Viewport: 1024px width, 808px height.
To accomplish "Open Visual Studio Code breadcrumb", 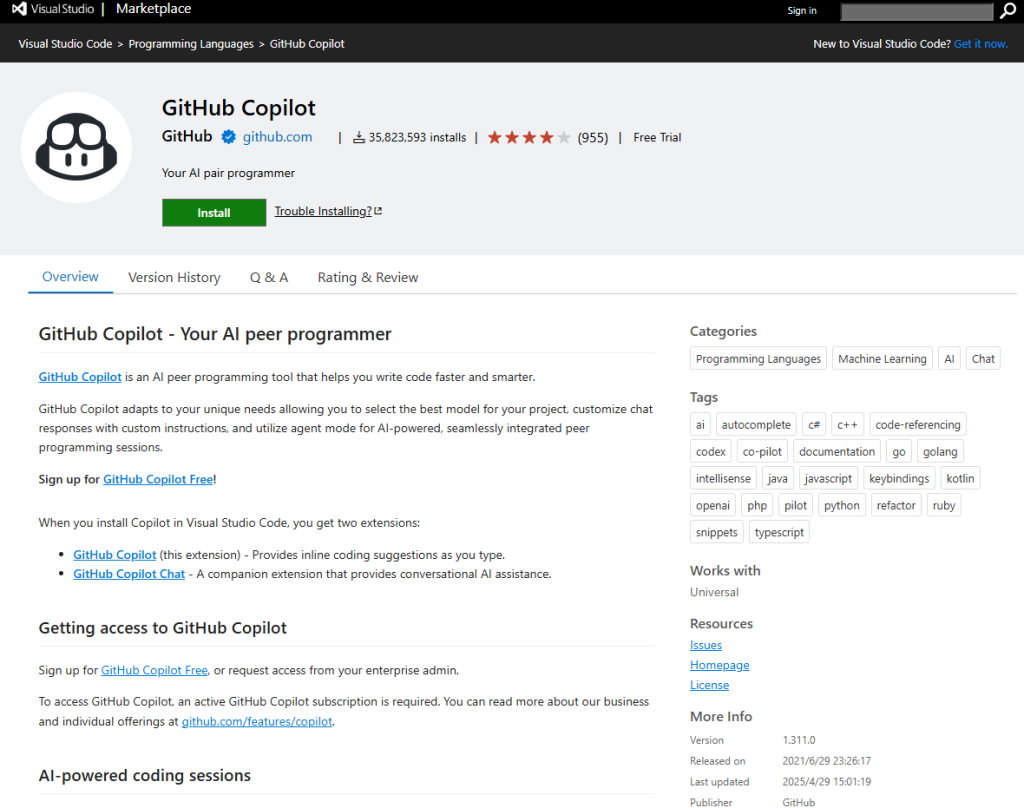I will click(65, 44).
